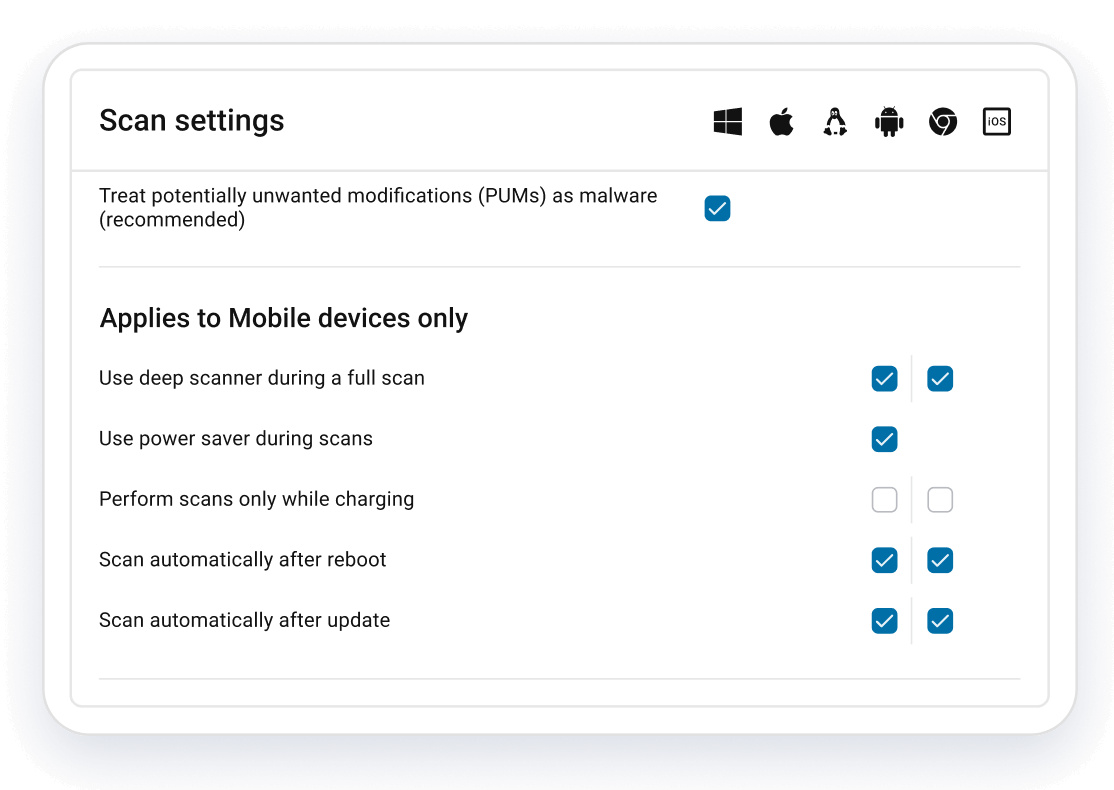Disable deep scanner in the left column
The height and width of the screenshot is (790, 1114).
pos(884,379)
